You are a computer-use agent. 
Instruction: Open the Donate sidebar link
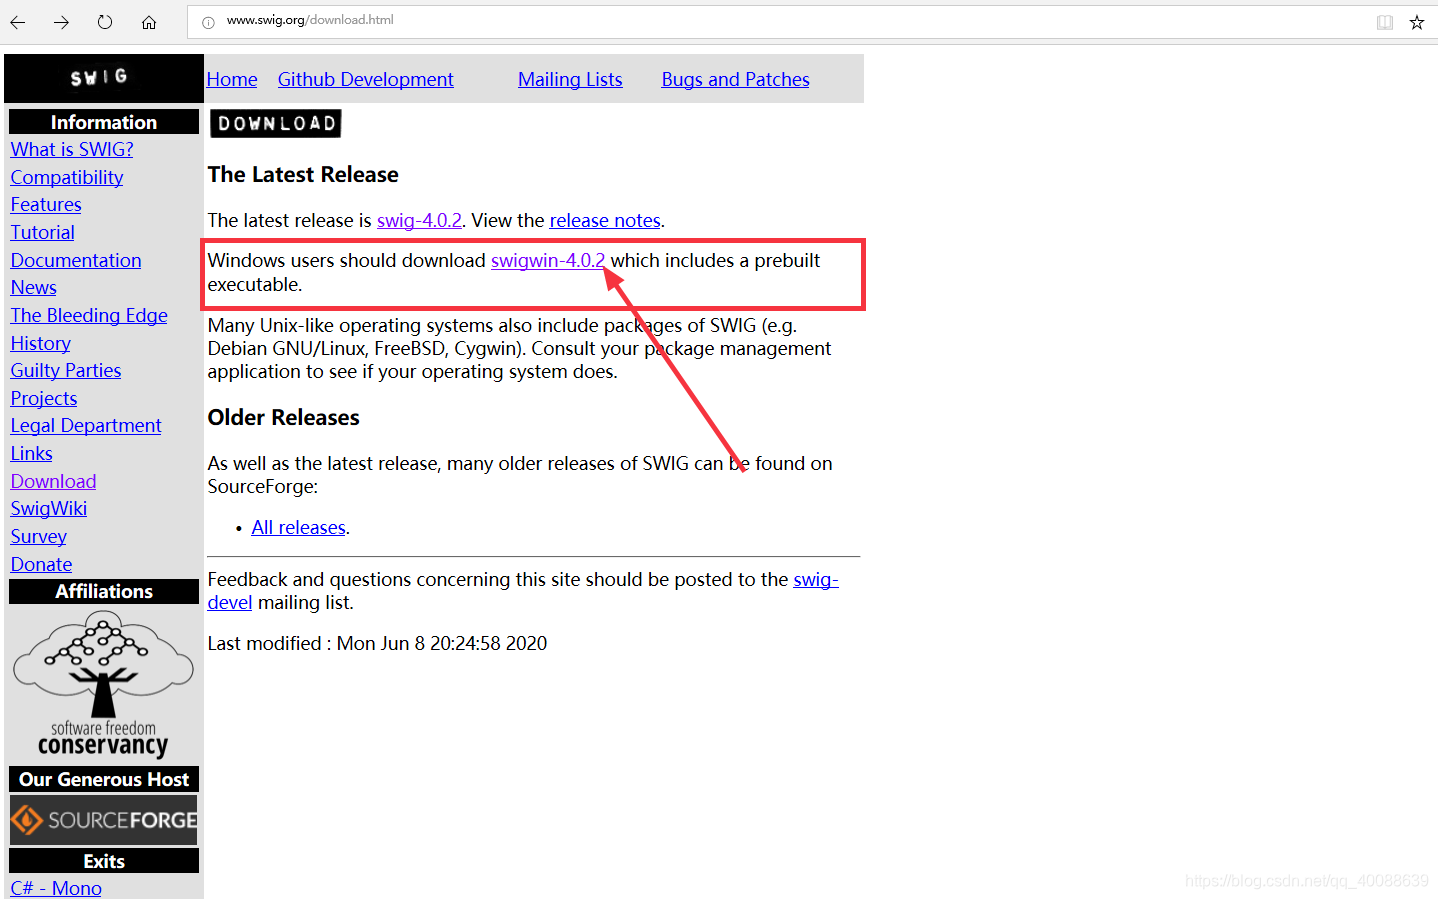[41, 564]
